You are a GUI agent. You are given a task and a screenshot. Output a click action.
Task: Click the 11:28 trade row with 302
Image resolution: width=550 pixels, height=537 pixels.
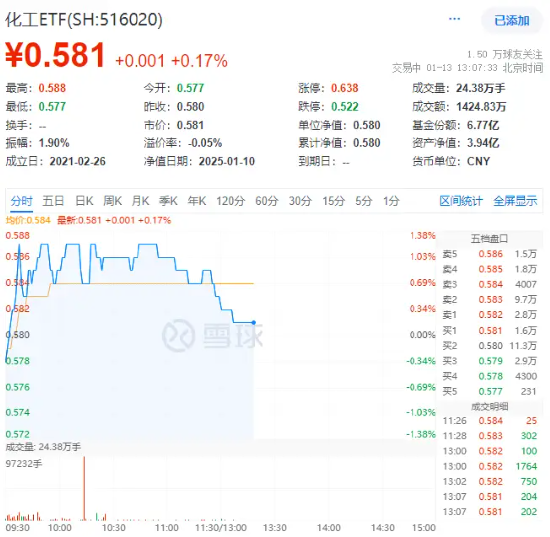tap(489, 436)
